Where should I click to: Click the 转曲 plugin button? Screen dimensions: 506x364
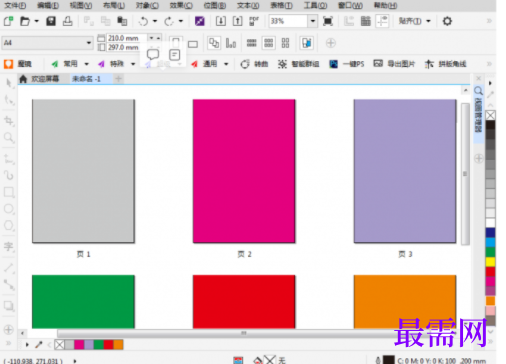254,64
